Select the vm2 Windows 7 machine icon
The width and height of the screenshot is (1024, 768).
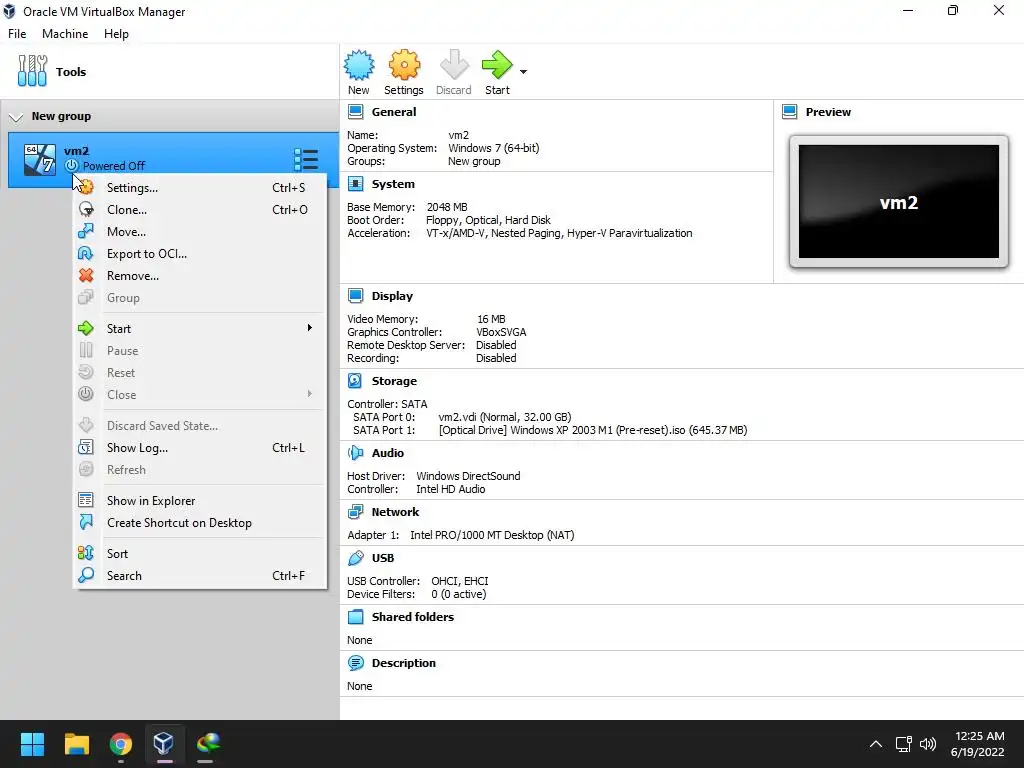point(39,160)
